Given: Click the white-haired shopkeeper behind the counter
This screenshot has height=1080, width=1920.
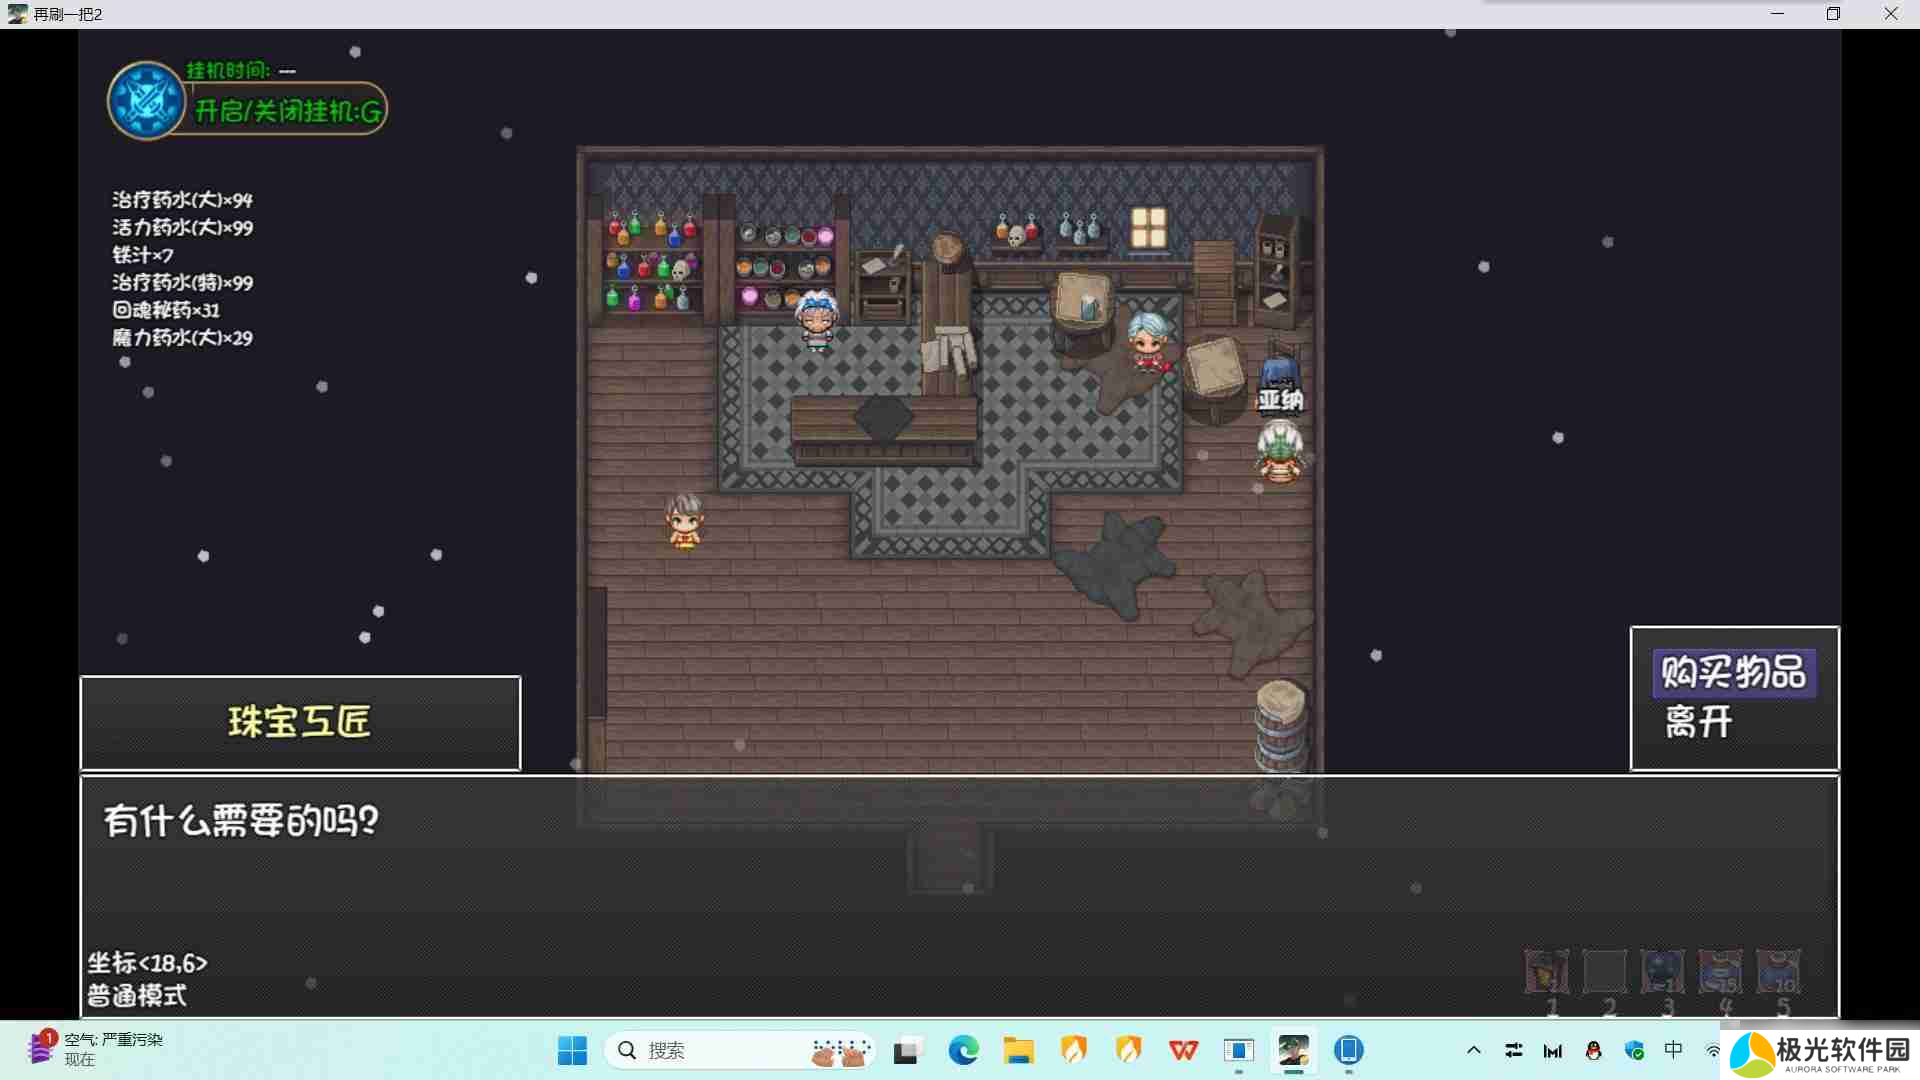Looking at the screenshot, I should point(816,320).
